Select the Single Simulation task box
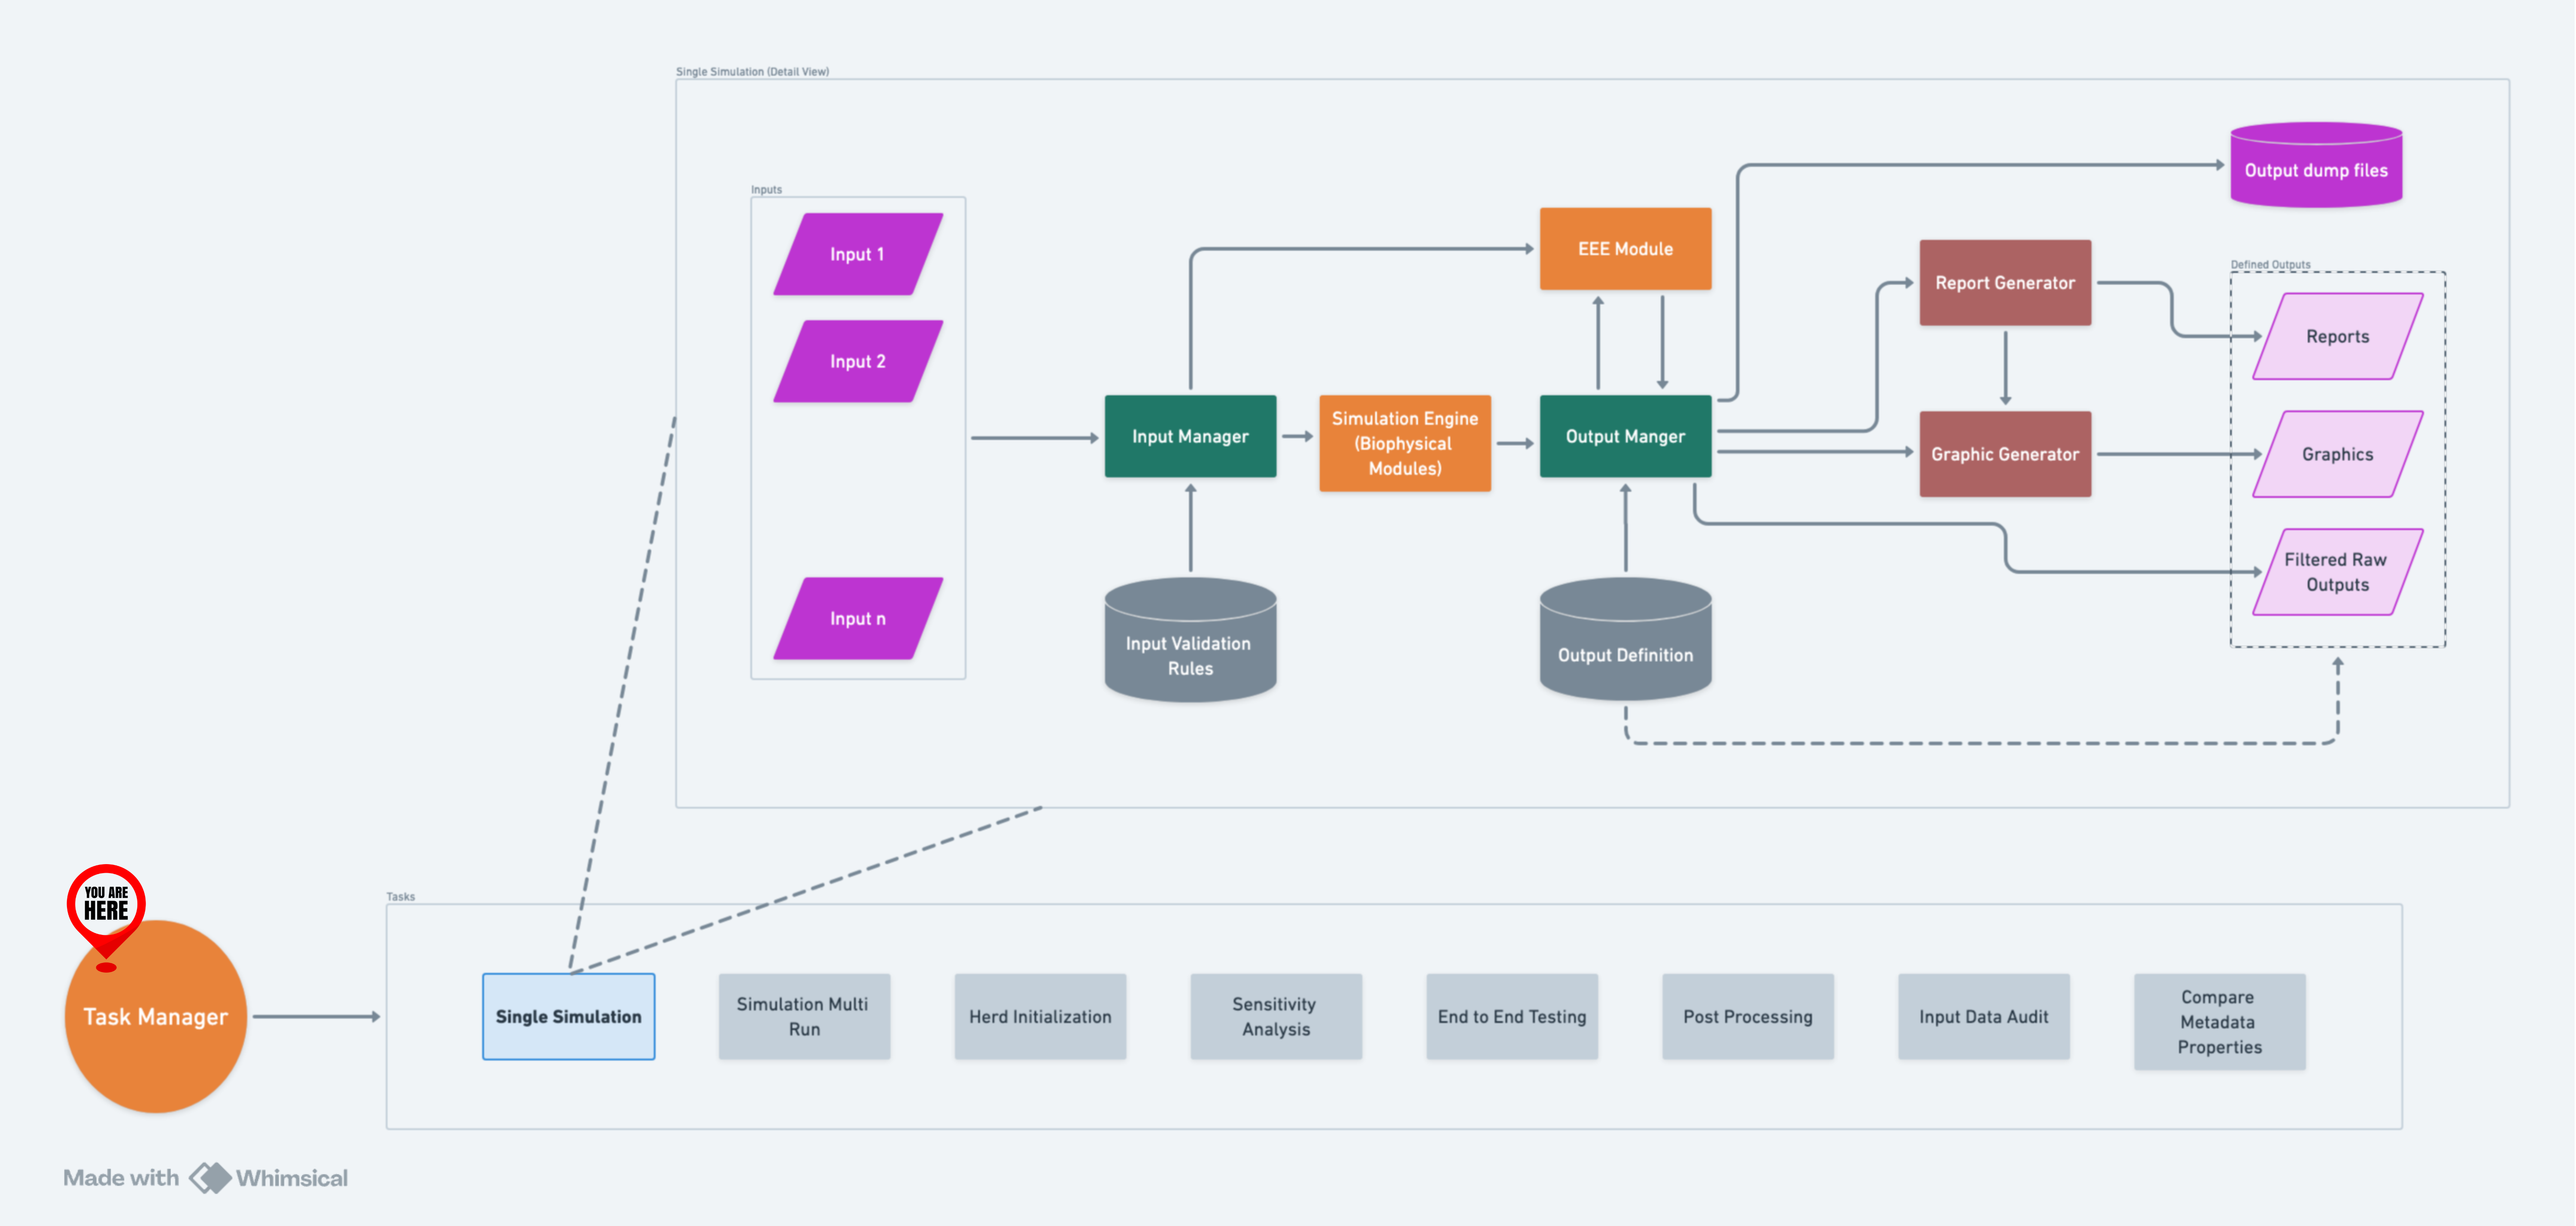This screenshot has height=1226, width=2576. click(568, 1016)
